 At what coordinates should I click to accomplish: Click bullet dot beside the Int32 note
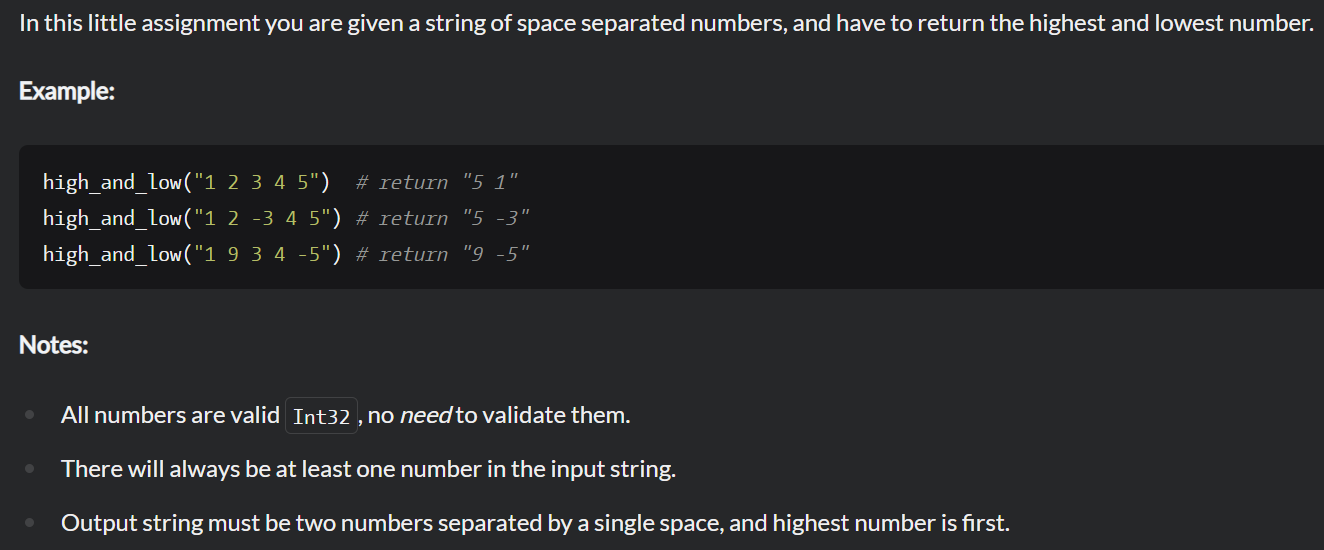pos(31,415)
